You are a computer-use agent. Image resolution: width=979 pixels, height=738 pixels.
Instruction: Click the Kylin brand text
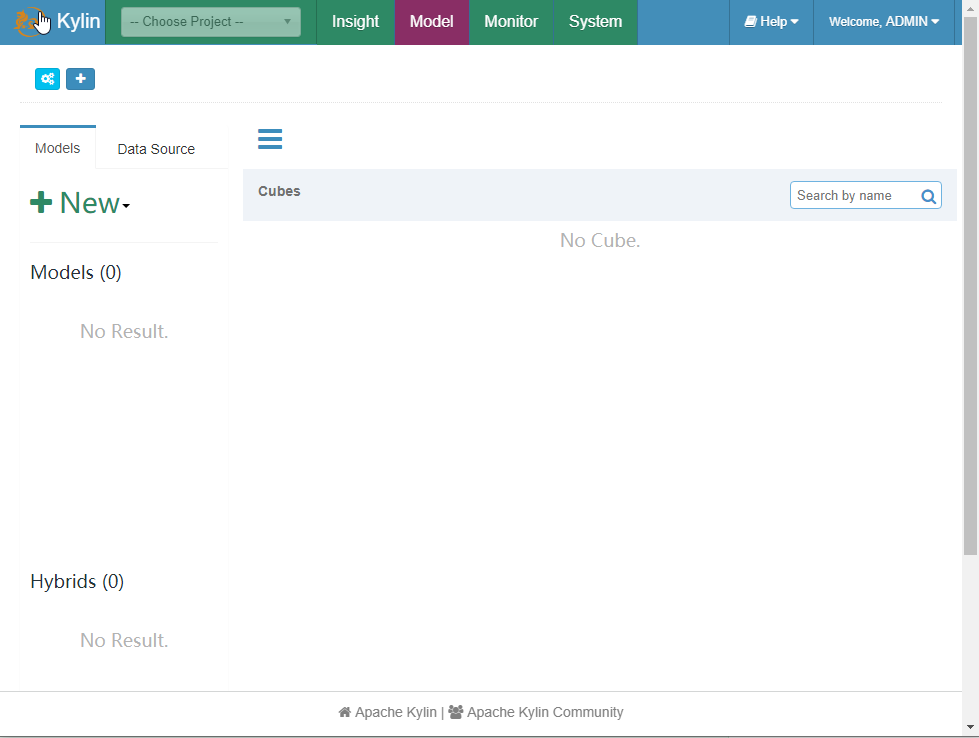(x=79, y=21)
